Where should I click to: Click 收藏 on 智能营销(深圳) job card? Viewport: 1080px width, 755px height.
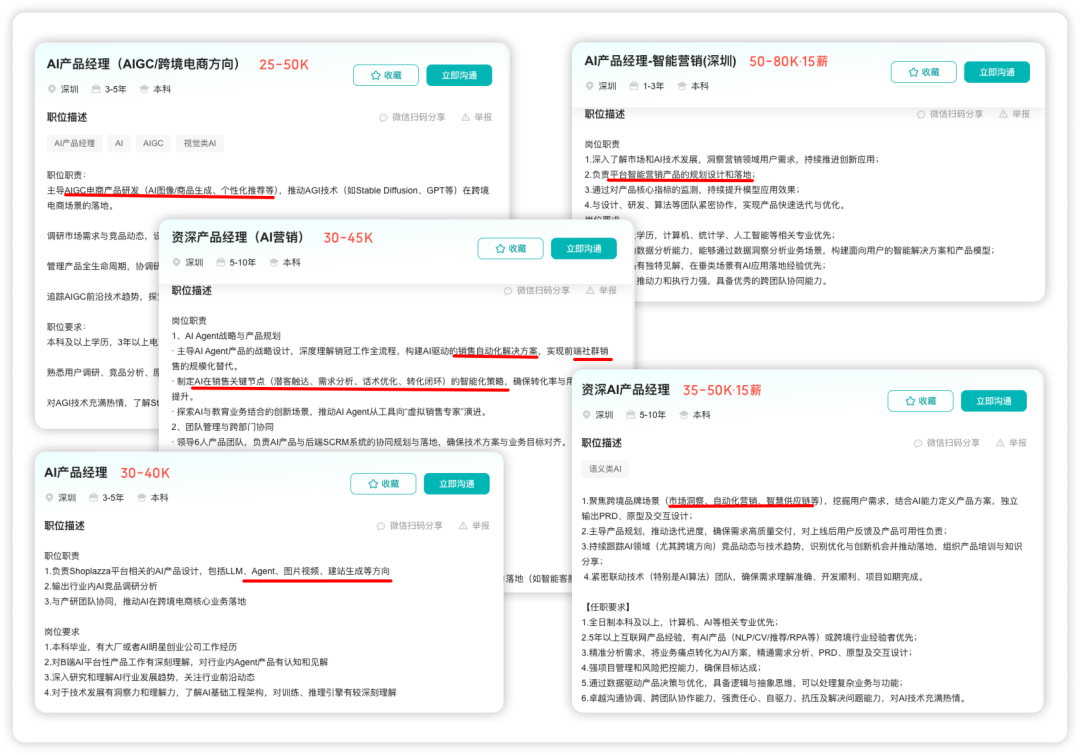click(x=924, y=72)
